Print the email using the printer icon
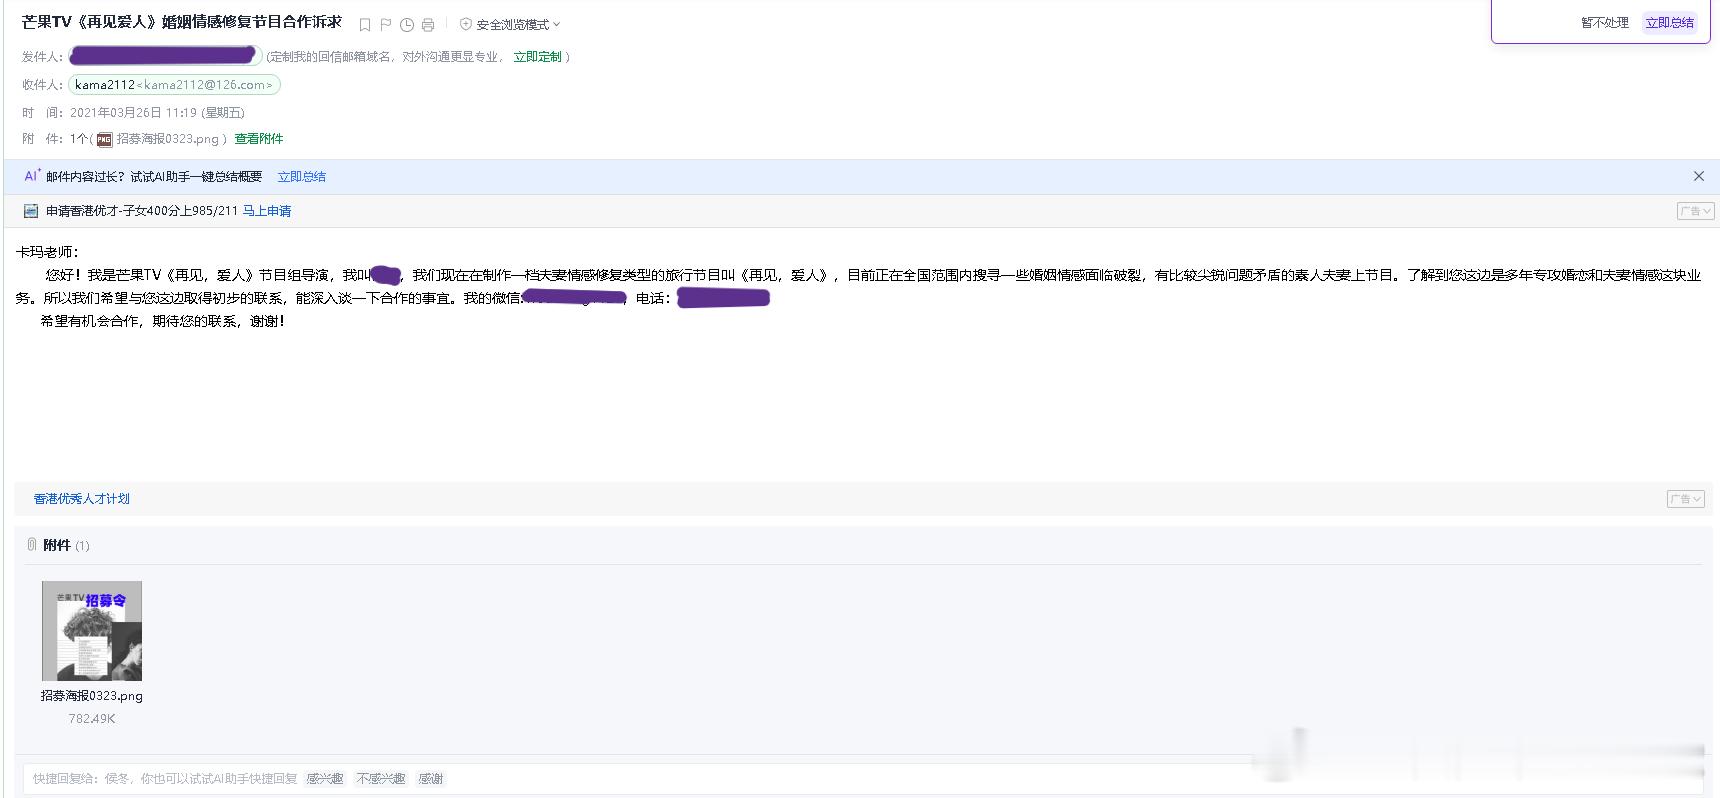 tap(428, 25)
